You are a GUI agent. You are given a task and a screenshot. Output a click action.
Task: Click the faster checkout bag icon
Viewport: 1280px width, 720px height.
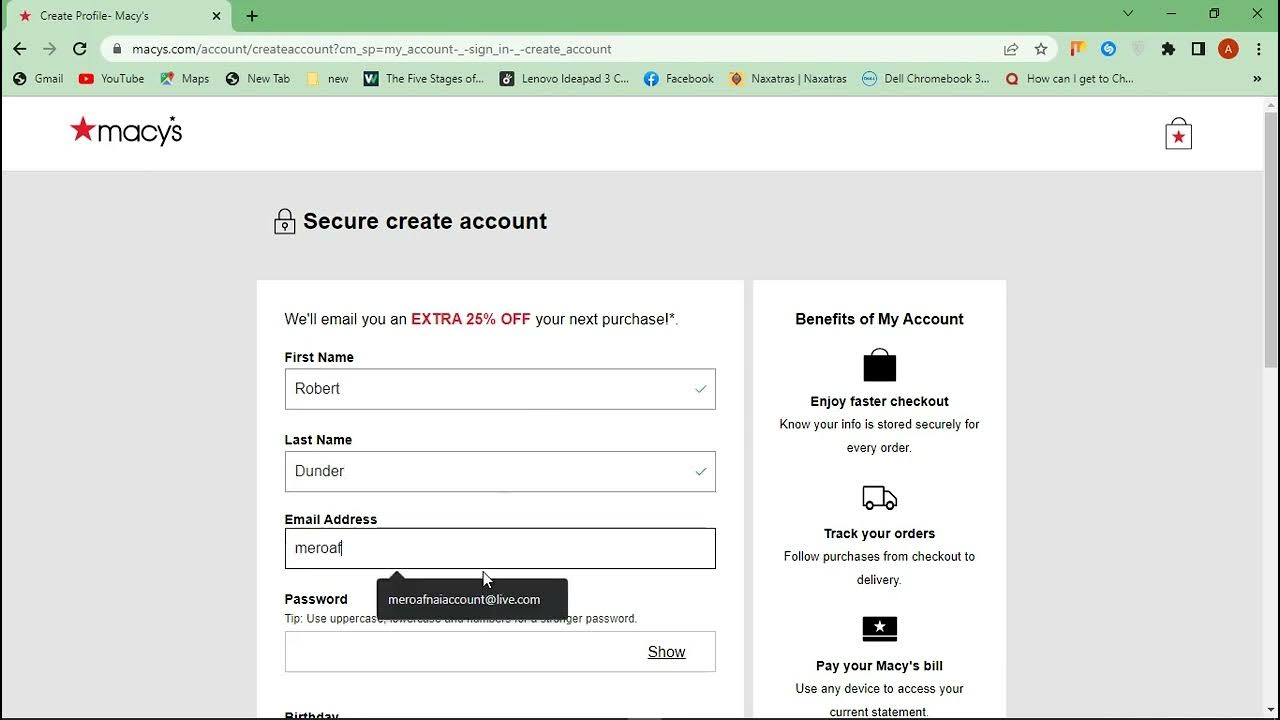(880, 365)
